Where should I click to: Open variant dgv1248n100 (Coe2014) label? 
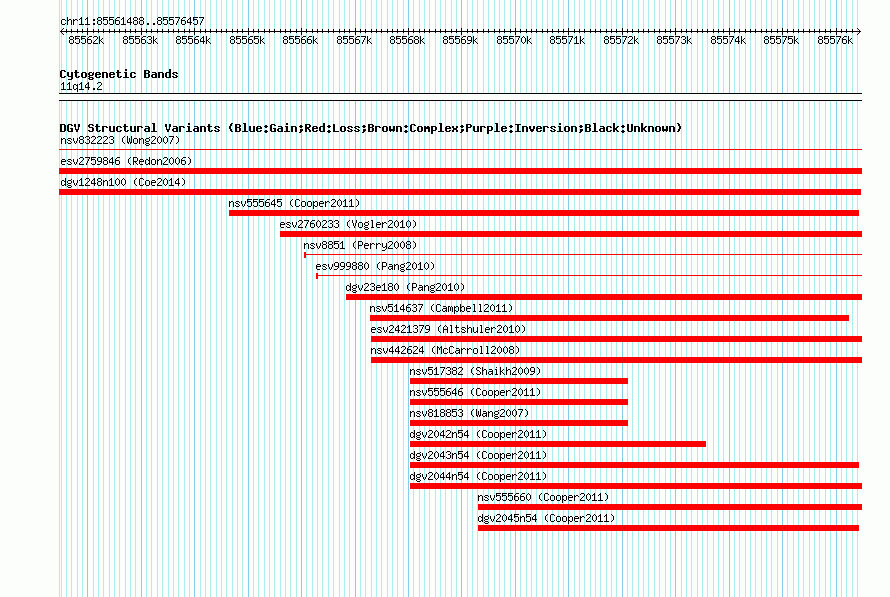pos(123,182)
